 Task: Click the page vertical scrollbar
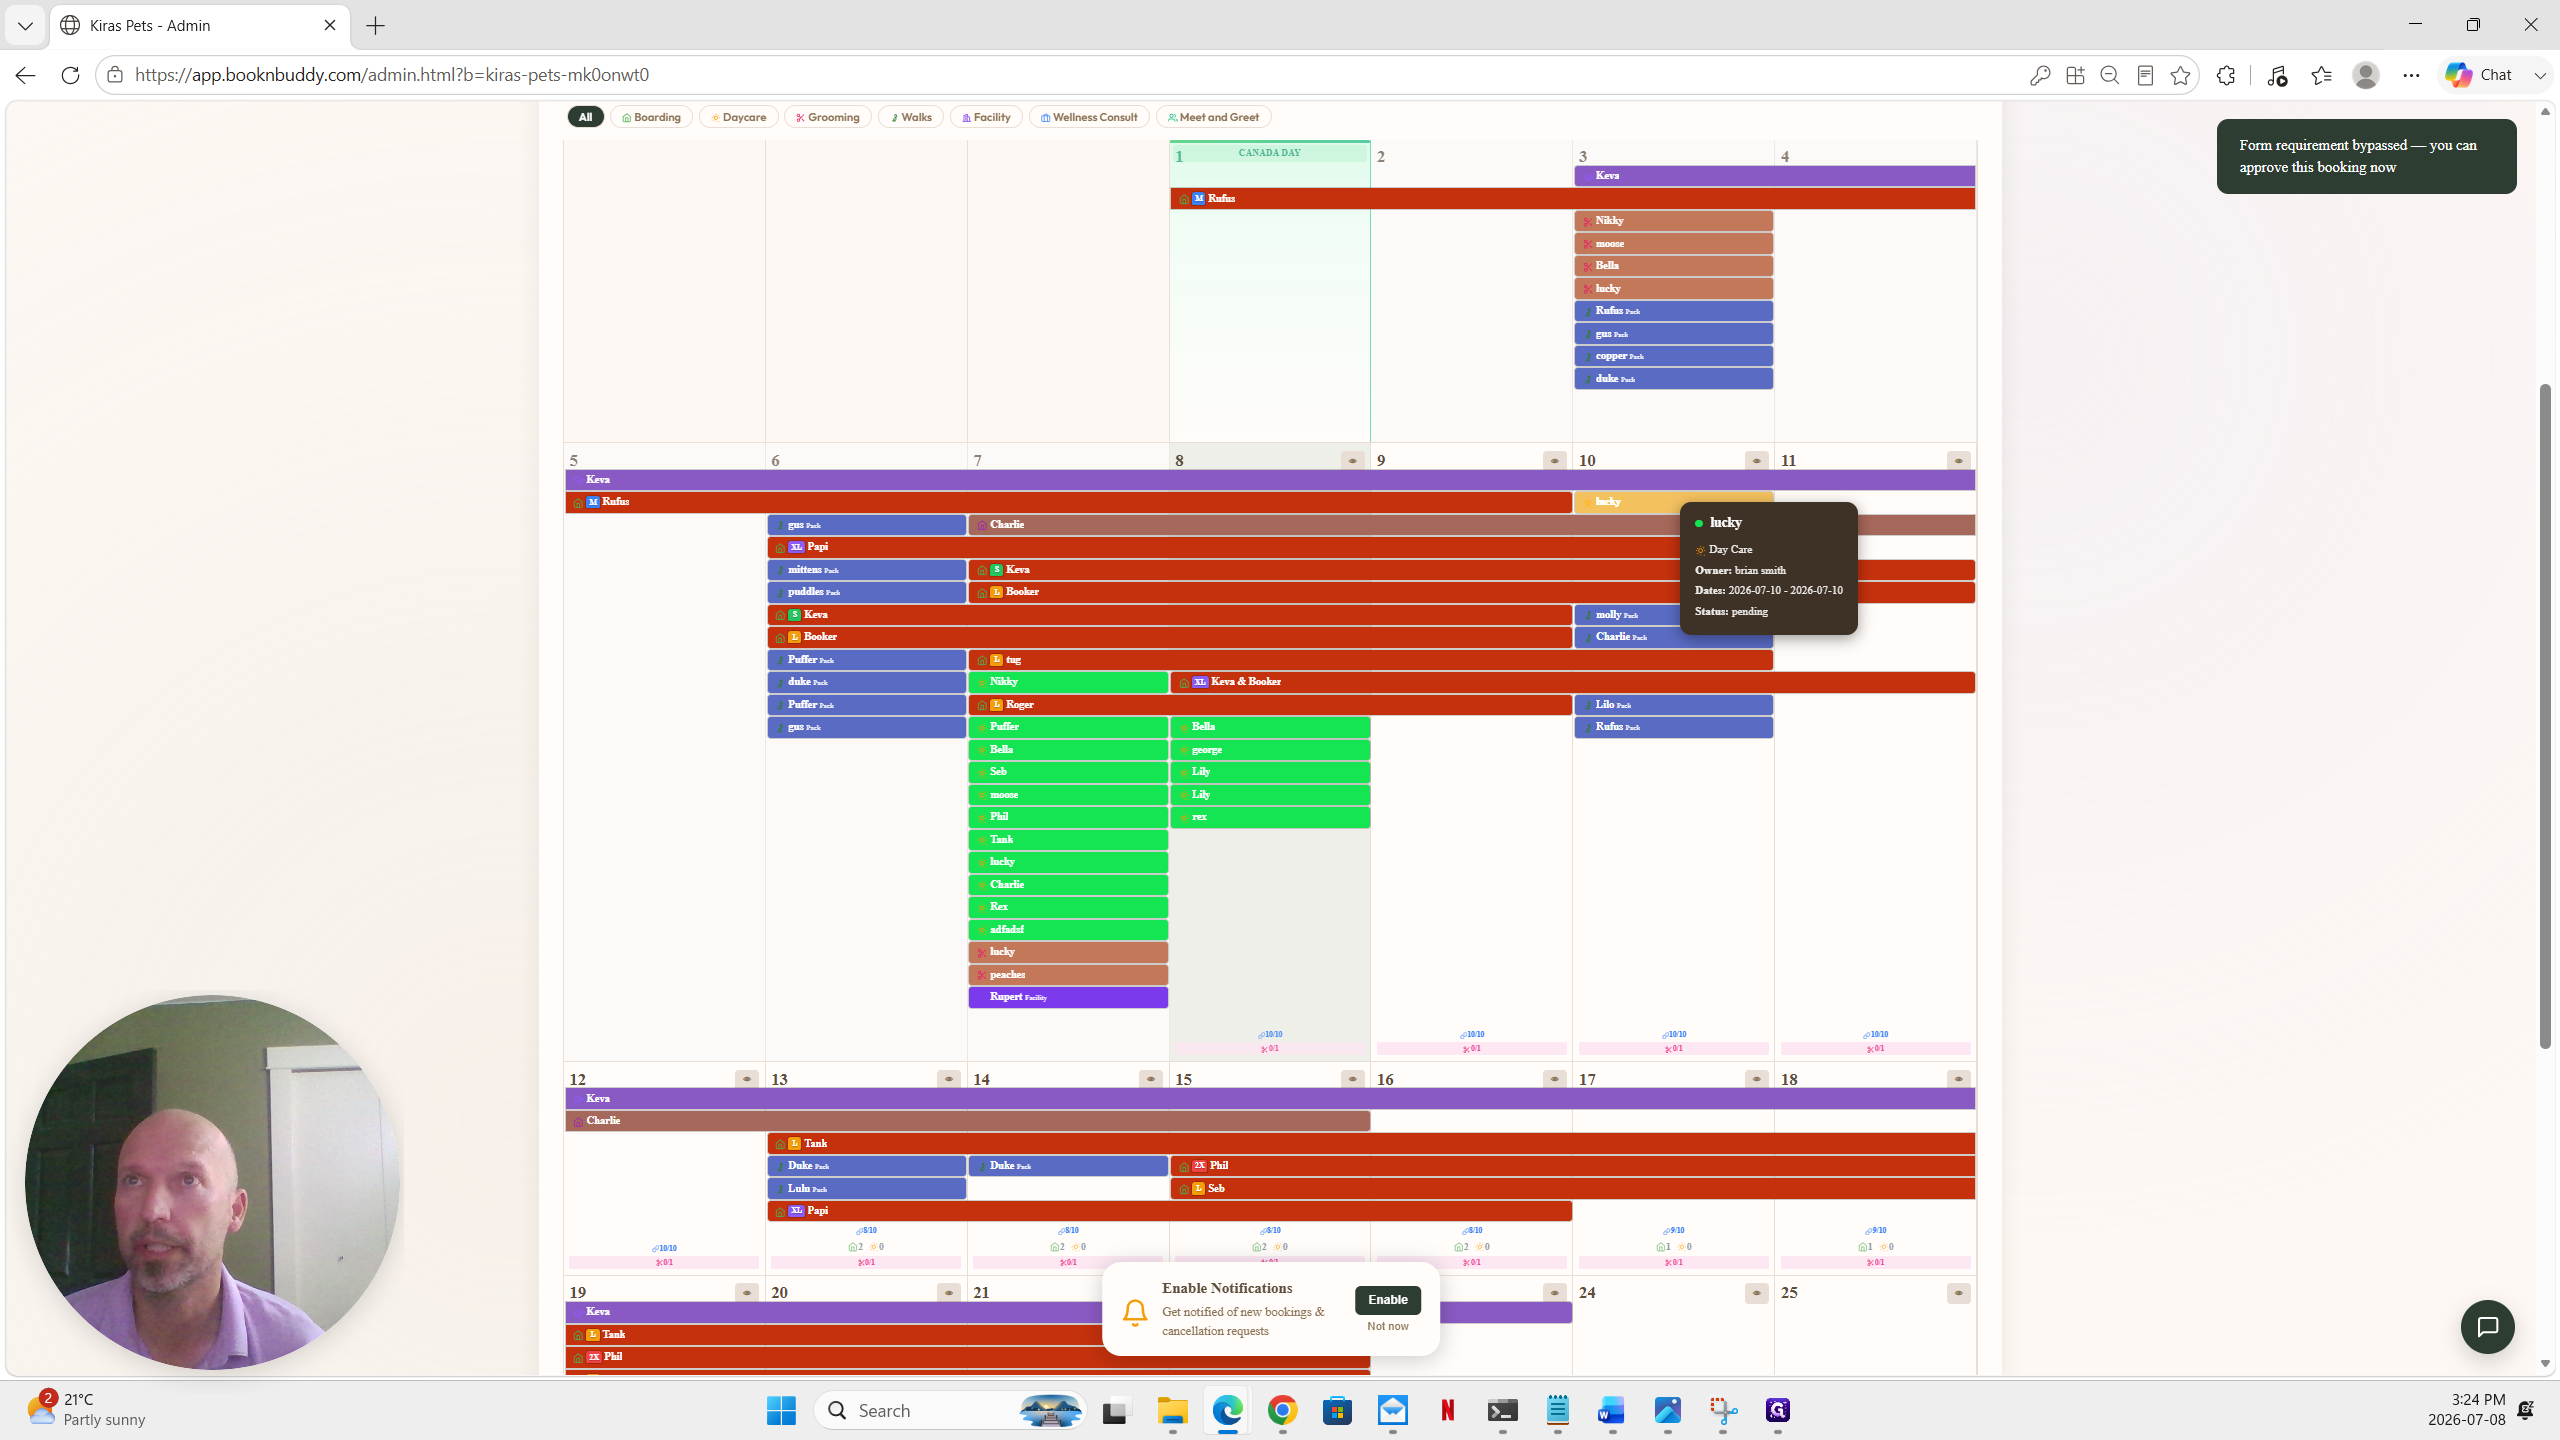click(x=2545, y=716)
